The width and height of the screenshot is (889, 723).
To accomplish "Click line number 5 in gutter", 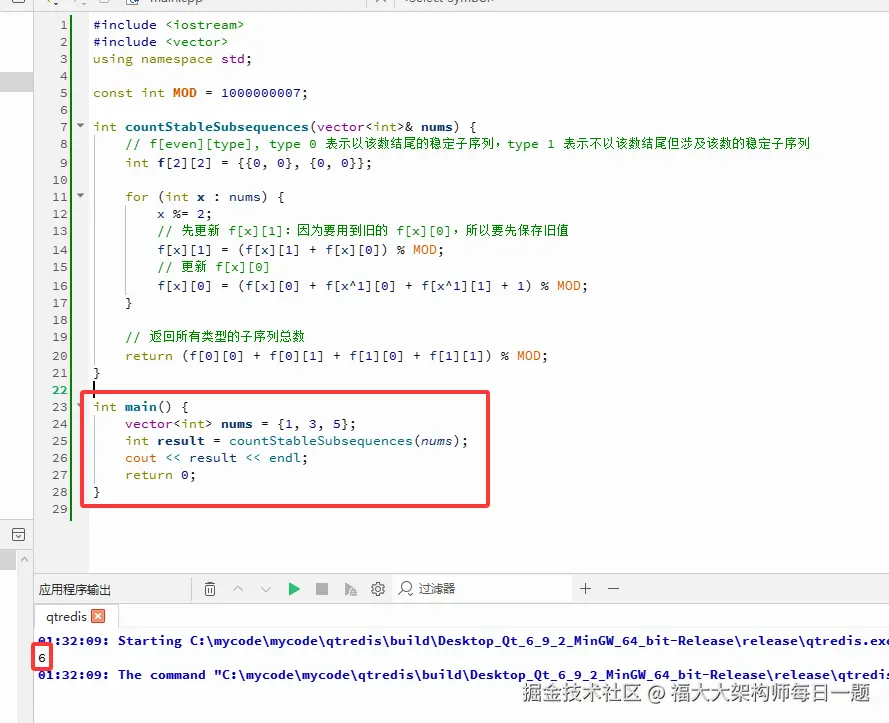I will point(63,93).
